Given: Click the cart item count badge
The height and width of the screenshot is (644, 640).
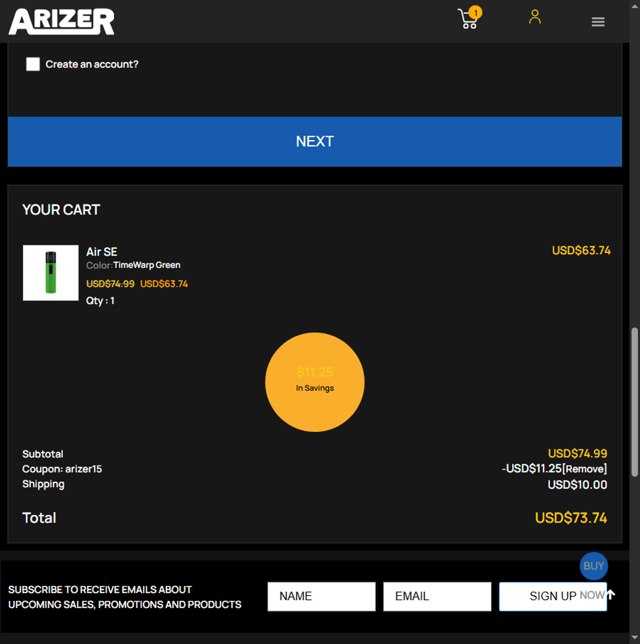Looking at the screenshot, I should [x=475, y=13].
